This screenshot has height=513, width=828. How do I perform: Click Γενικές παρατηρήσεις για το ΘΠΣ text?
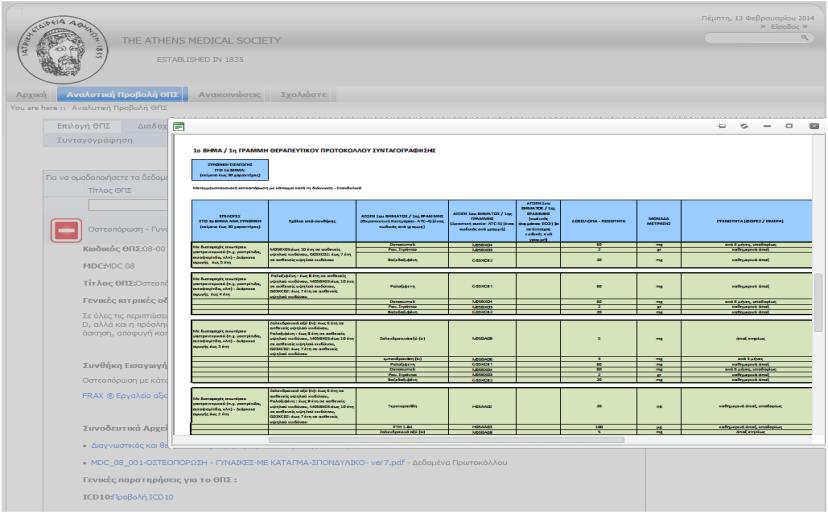[160, 480]
